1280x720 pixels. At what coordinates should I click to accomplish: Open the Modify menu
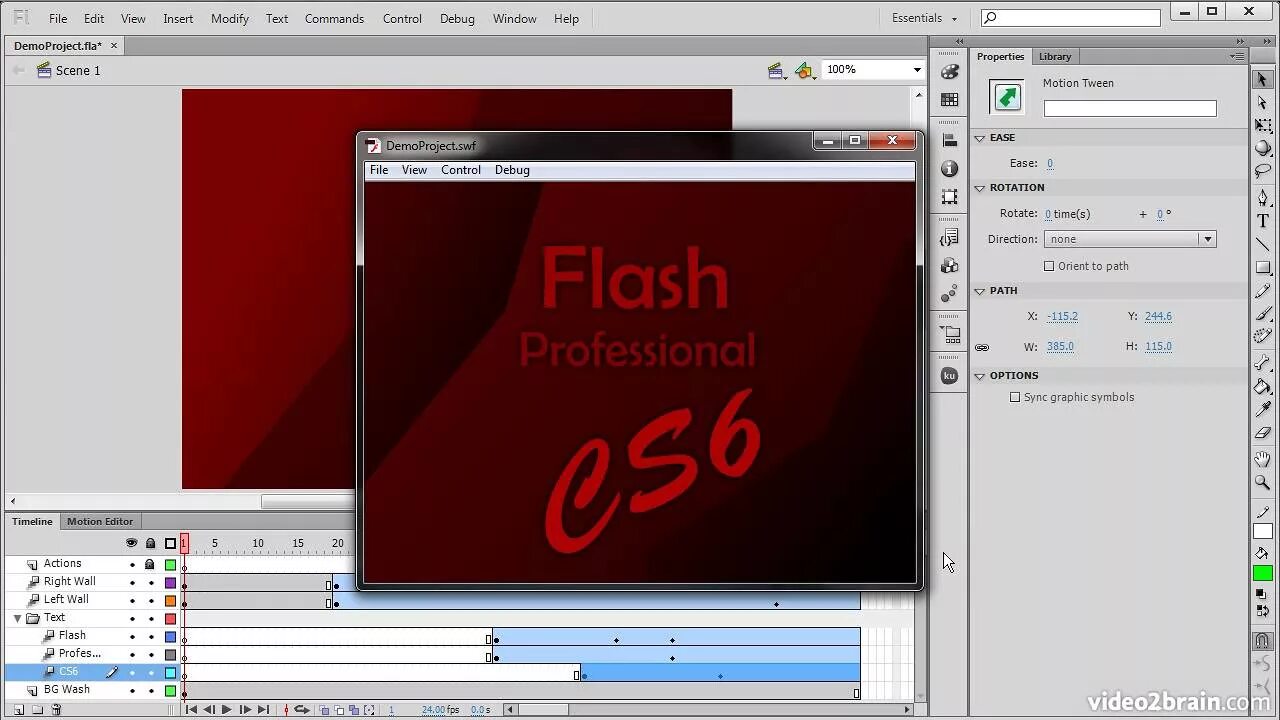click(229, 18)
